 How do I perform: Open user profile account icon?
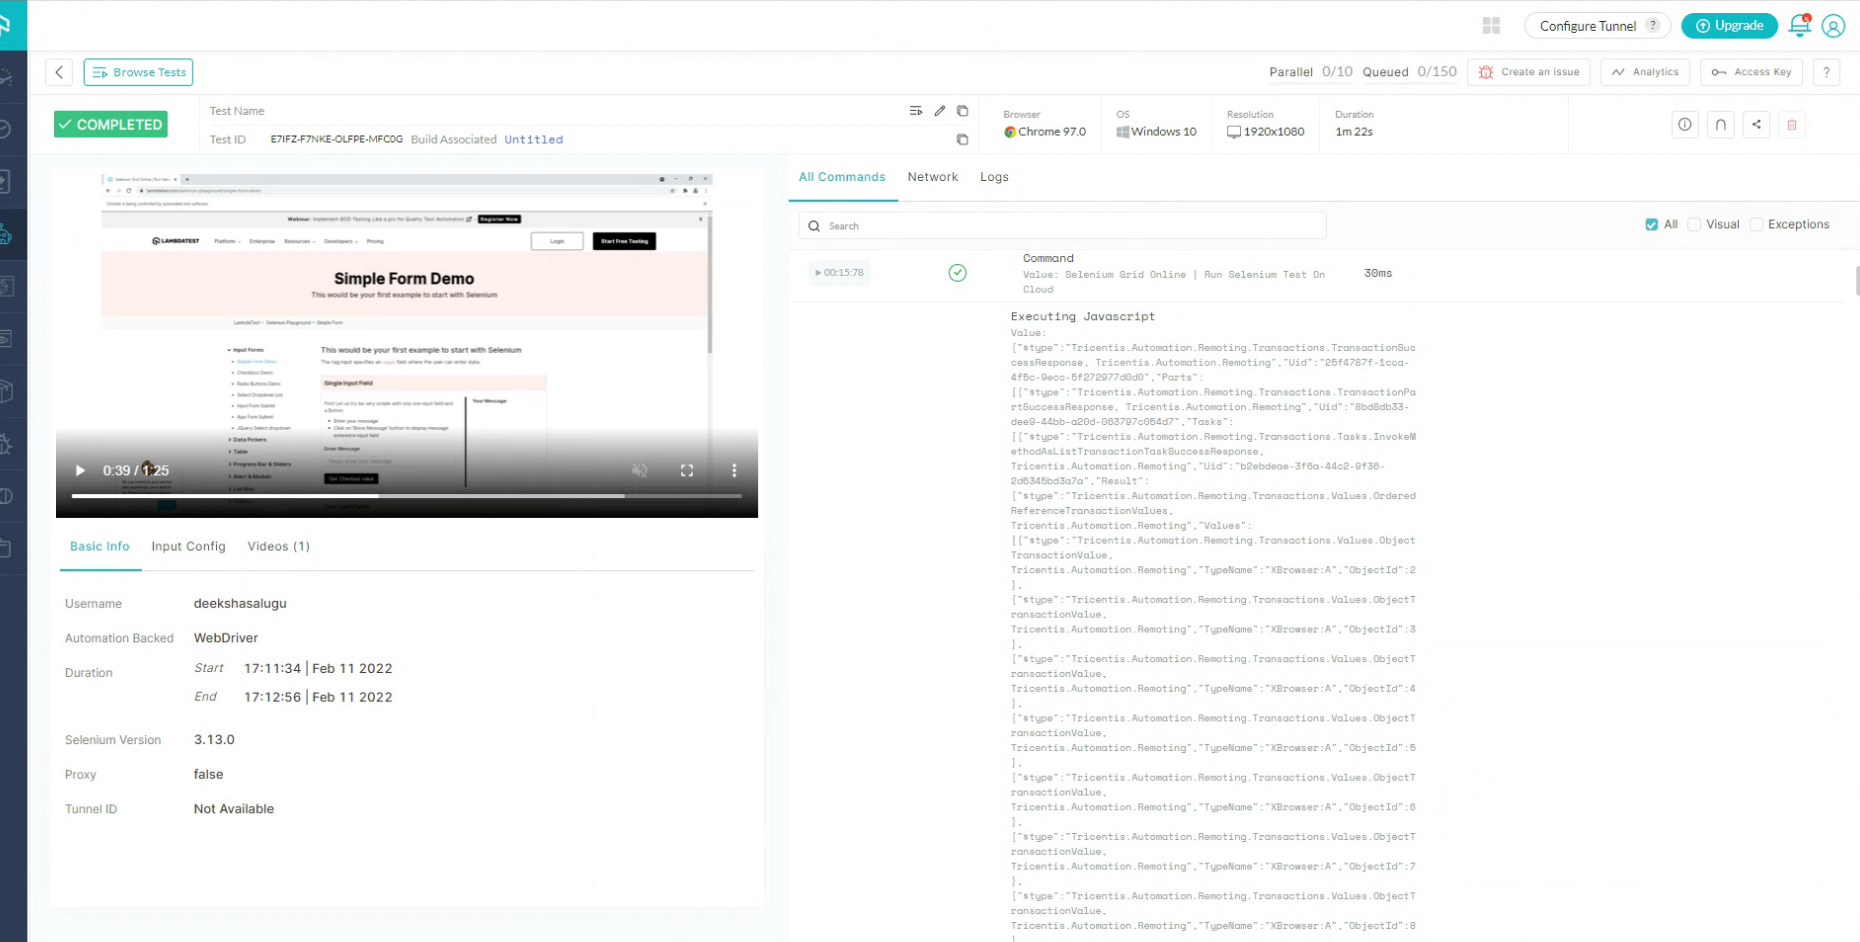pyautogui.click(x=1833, y=26)
